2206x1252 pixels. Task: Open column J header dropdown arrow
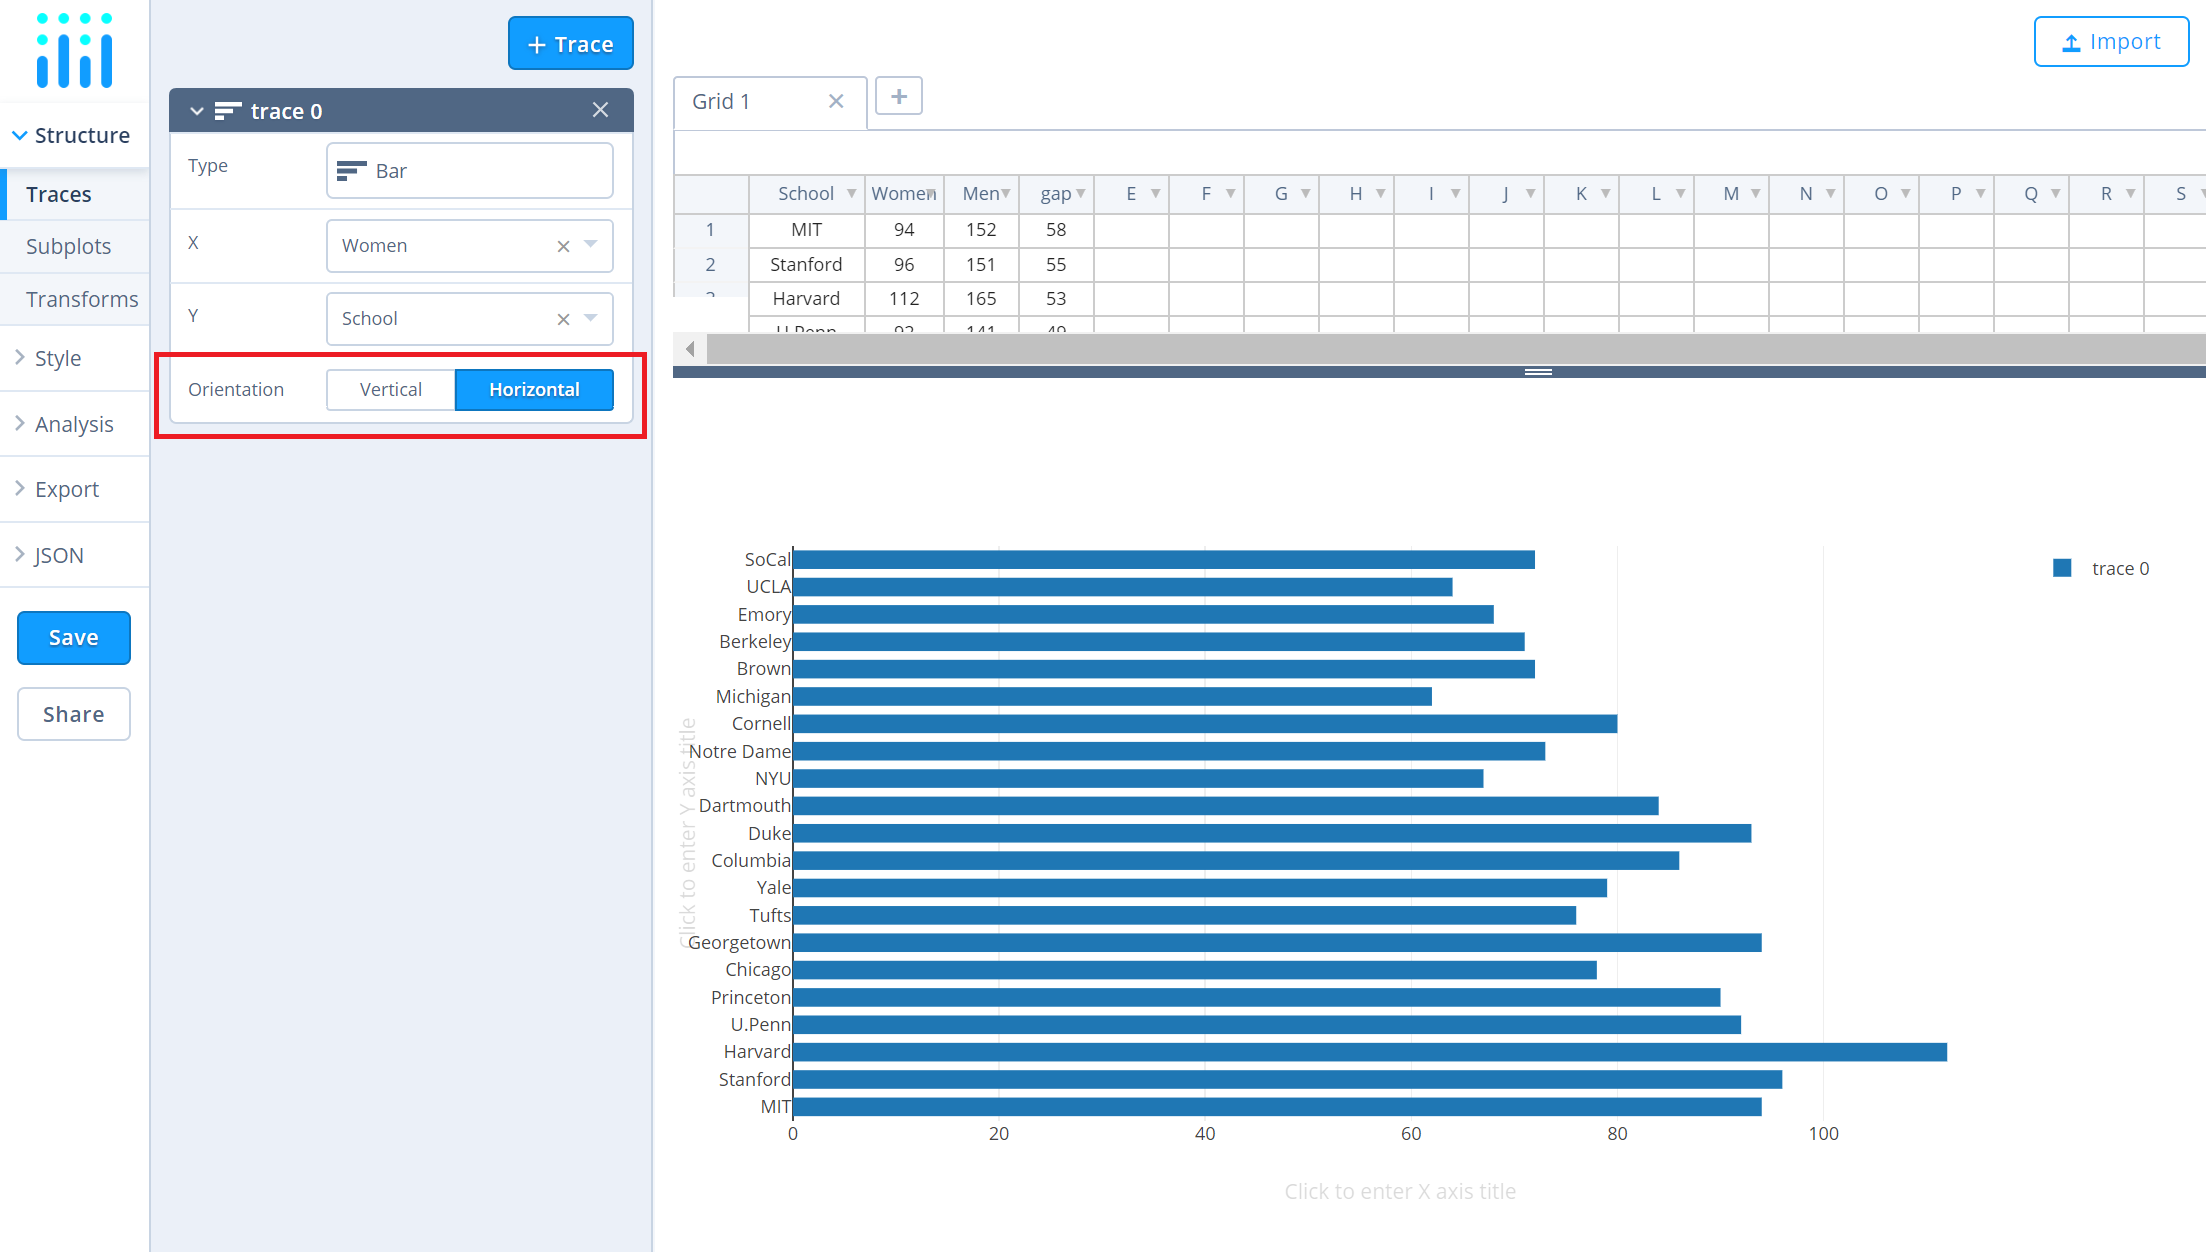[1530, 193]
